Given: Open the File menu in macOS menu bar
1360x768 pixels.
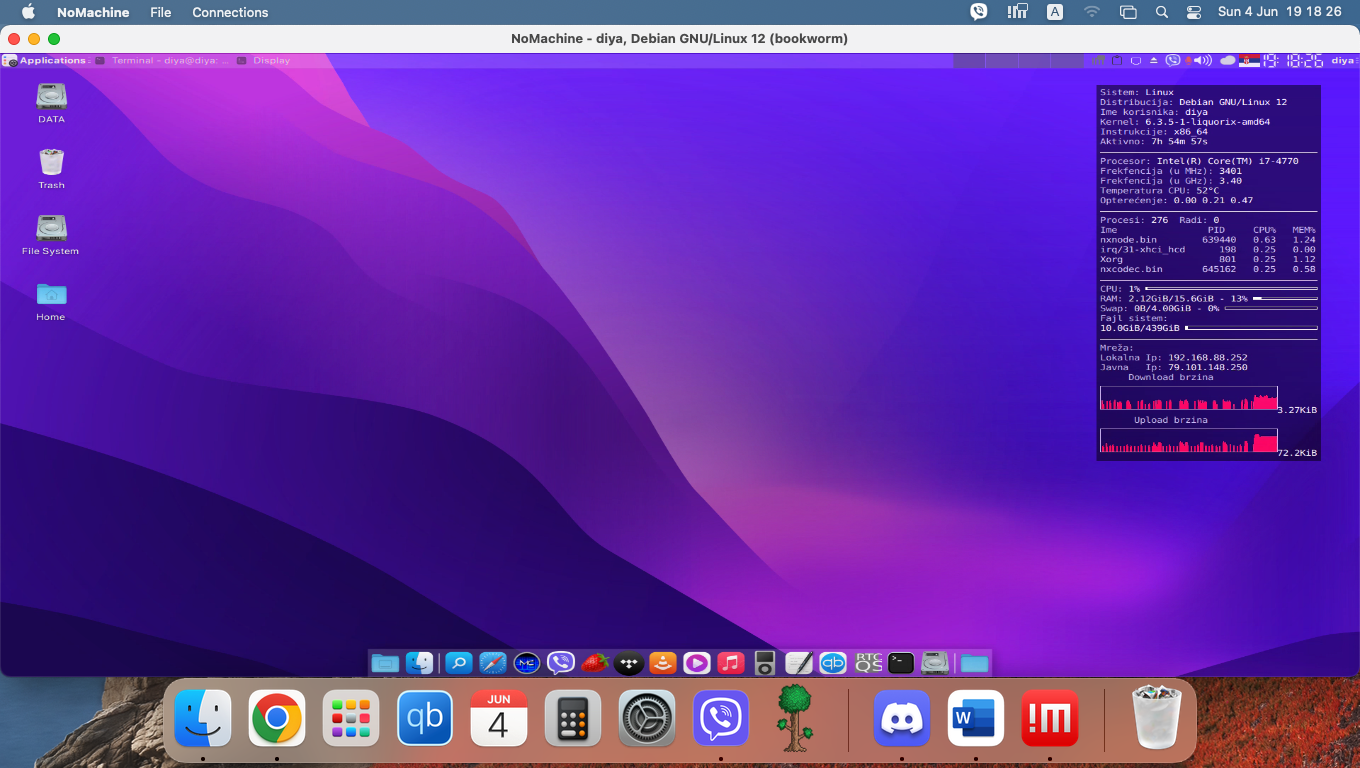Looking at the screenshot, I should 160,12.
